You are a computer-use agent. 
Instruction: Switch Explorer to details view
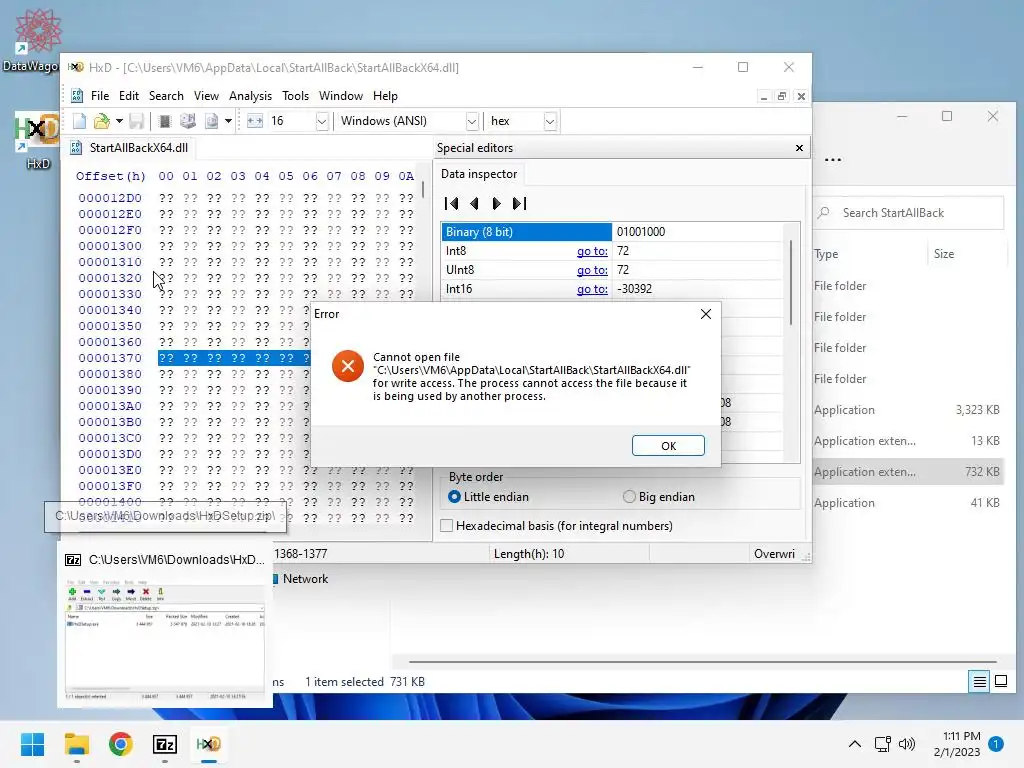(980, 682)
